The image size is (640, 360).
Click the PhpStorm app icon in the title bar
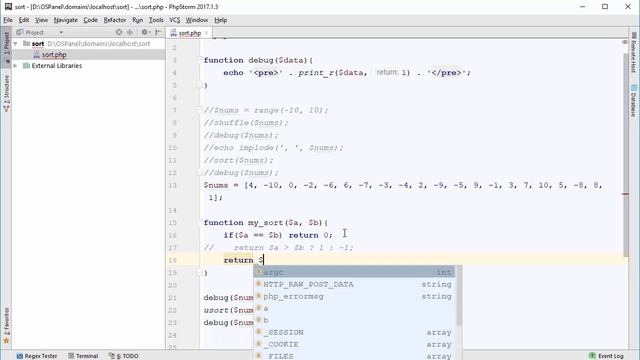pos(8,7)
